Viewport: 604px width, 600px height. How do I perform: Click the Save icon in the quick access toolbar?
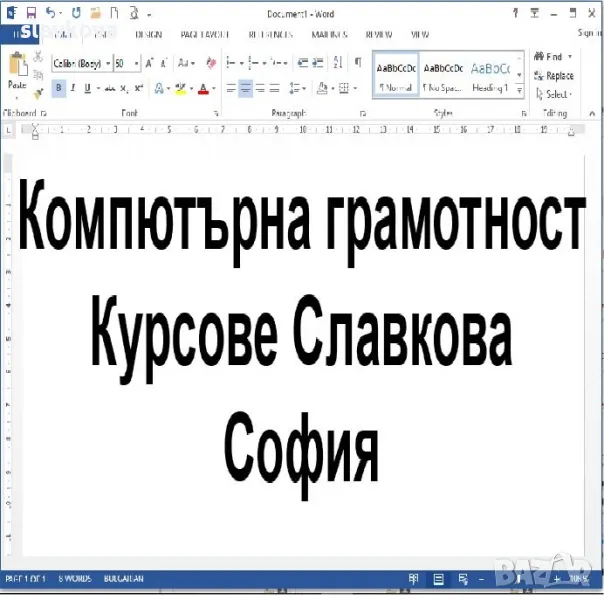(x=31, y=14)
